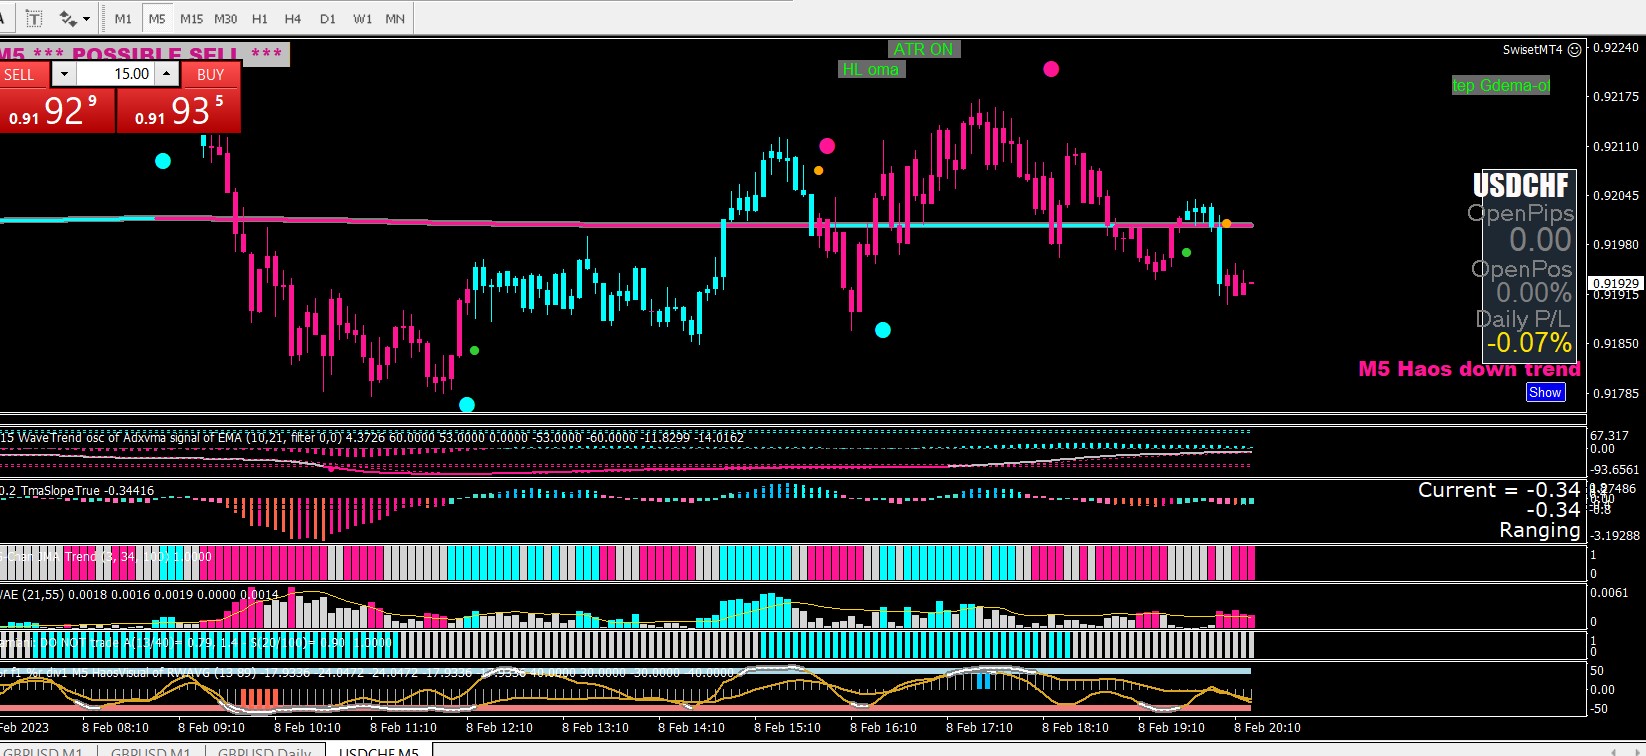
Task: Click the OpenPos 0.00% value
Action: tap(1534, 293)
